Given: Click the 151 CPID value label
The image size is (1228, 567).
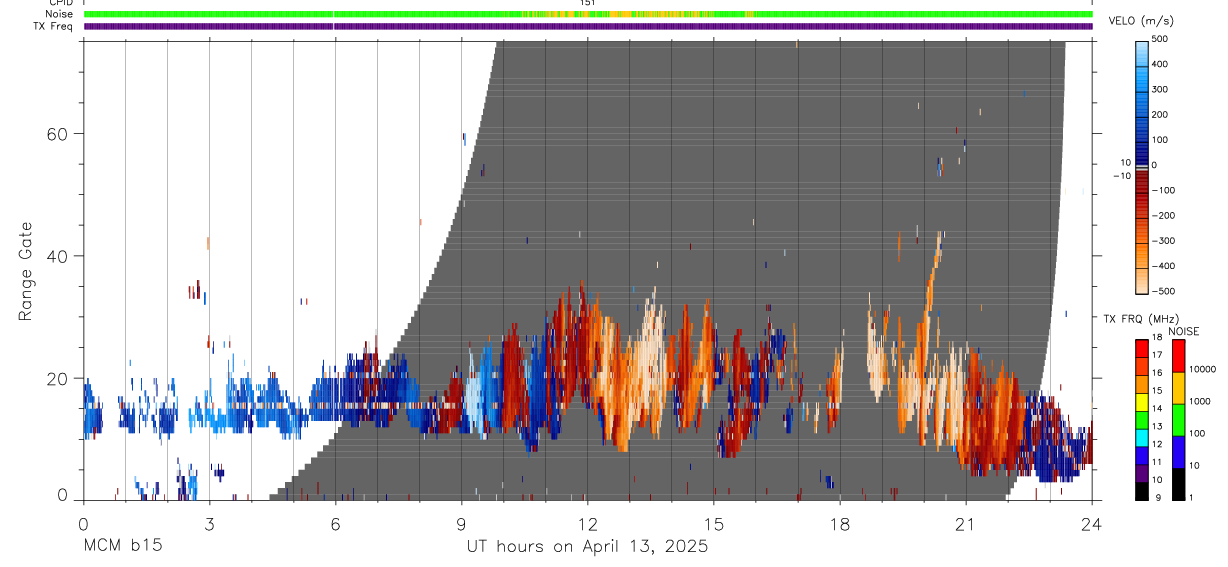Looking at the screenshot, I should 588,3.
